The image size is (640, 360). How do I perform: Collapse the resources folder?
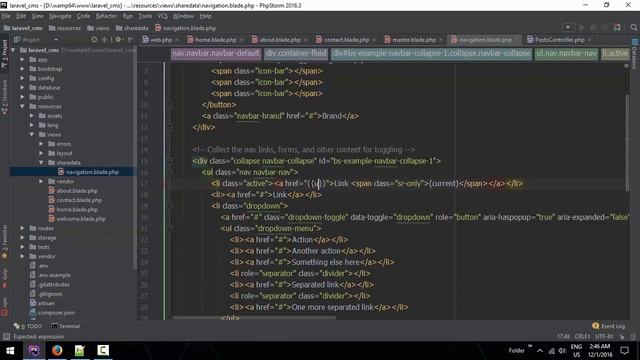click(x=22, y=107)
